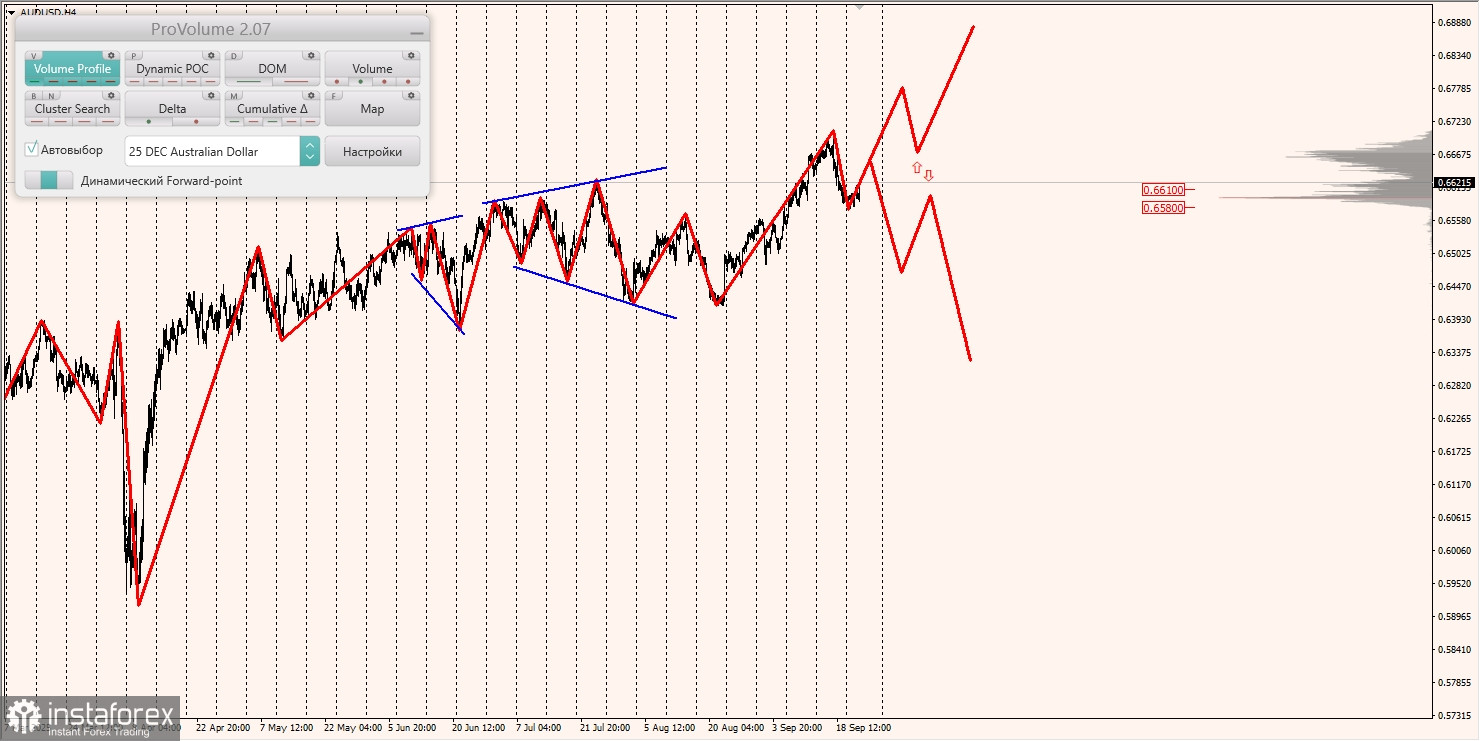Open Delta gear settings

tap(211, 96)
